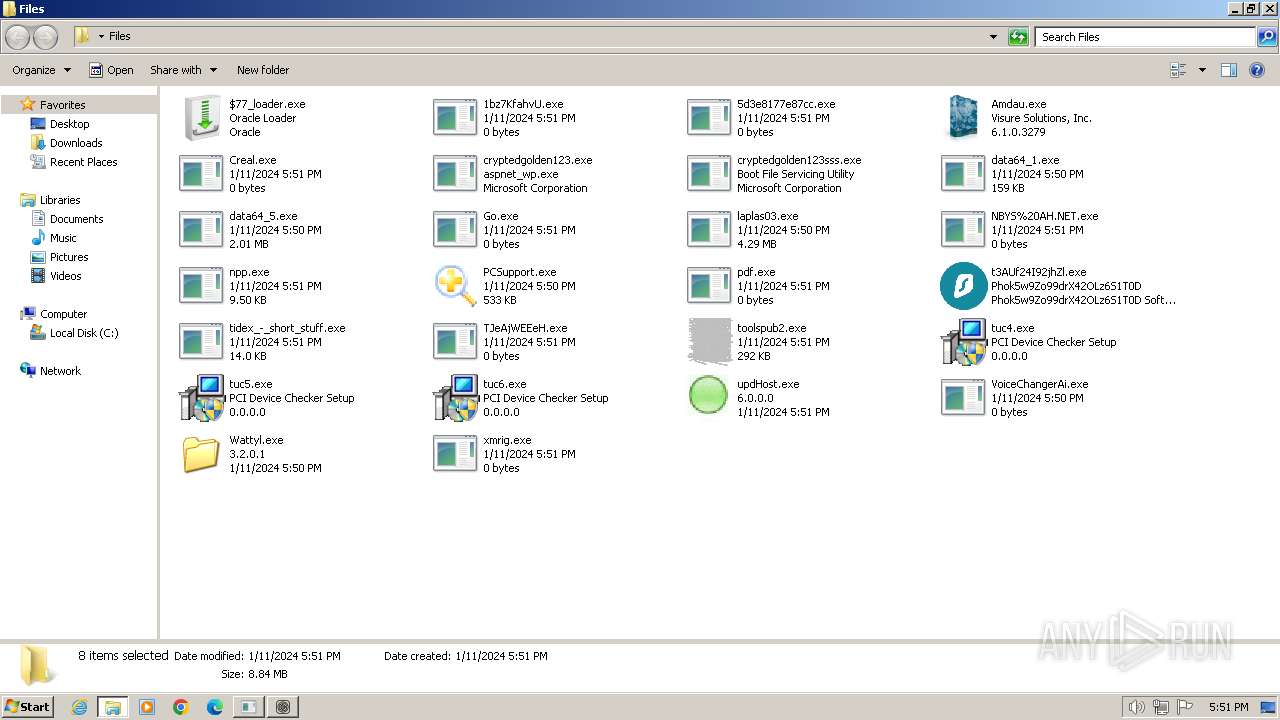This screenshot has width=1280, height=720.
Task: Click the Open toolbar button
Action: 111,70
